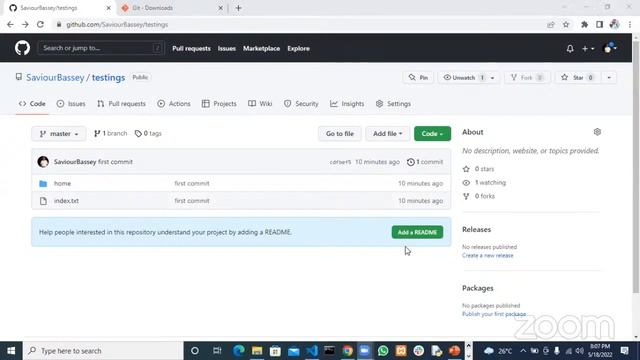Open the 1 branch link
640x360 pixels.
click(x=110, y=133)
